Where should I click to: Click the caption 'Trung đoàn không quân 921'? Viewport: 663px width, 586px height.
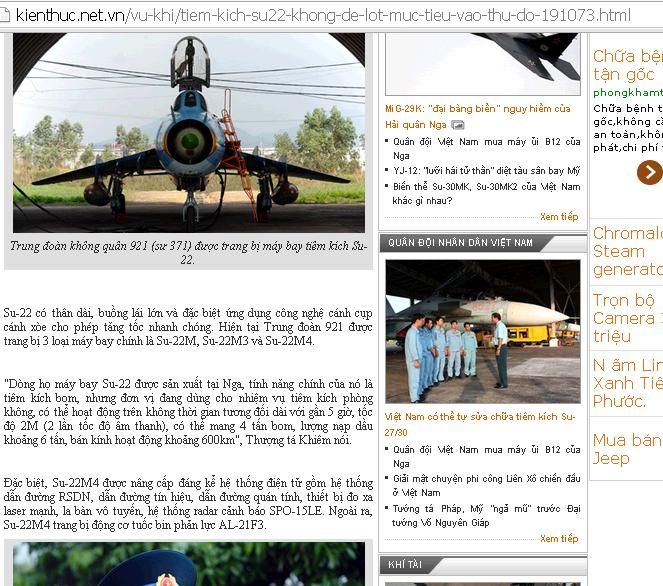click(x=189, y=252)
